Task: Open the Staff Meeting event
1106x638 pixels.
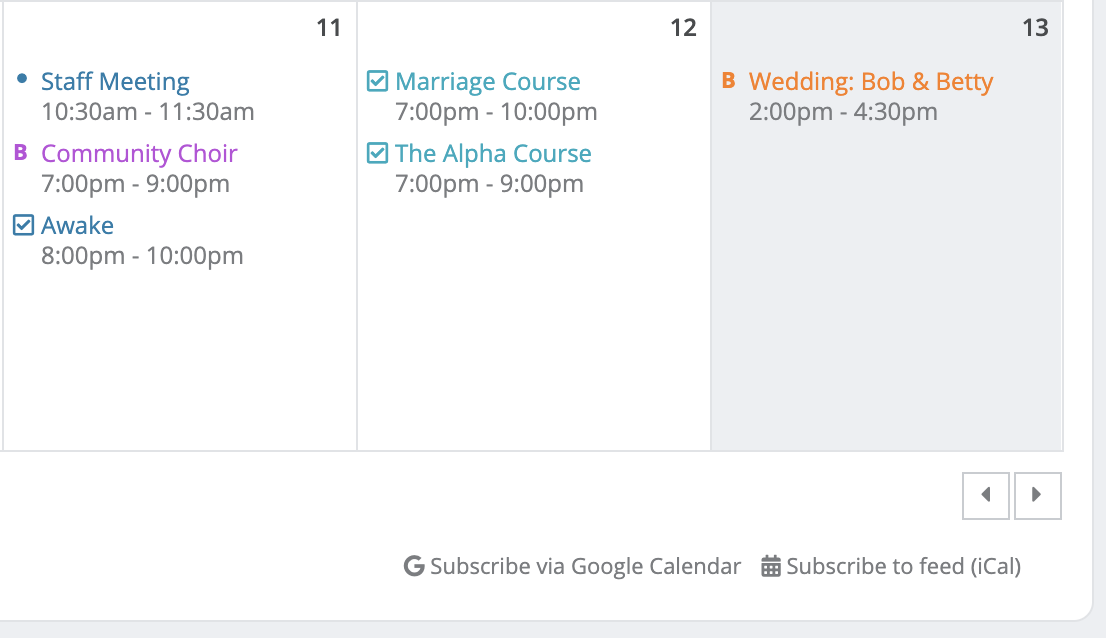Action: tap(115, 81)
